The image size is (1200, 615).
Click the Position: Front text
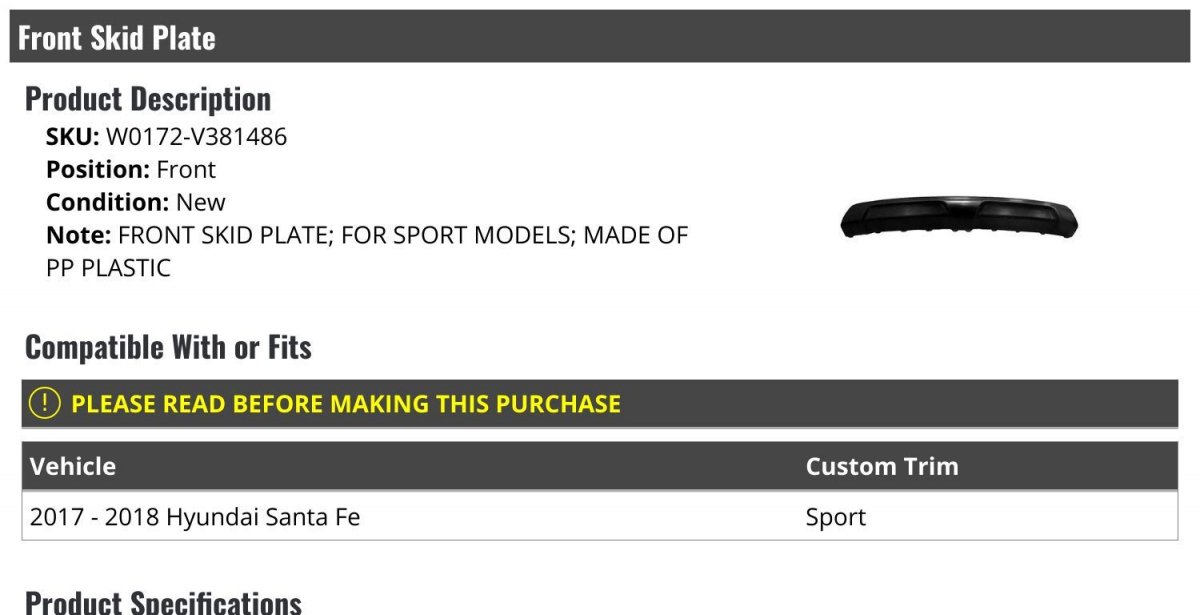(131, 170)
